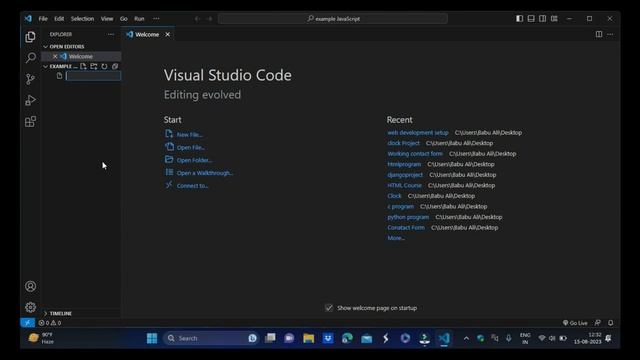The height and width of the screenshot is (360, 640).
Task: Show hidden system tray icons chevron
Action: (x=466, y=338)
